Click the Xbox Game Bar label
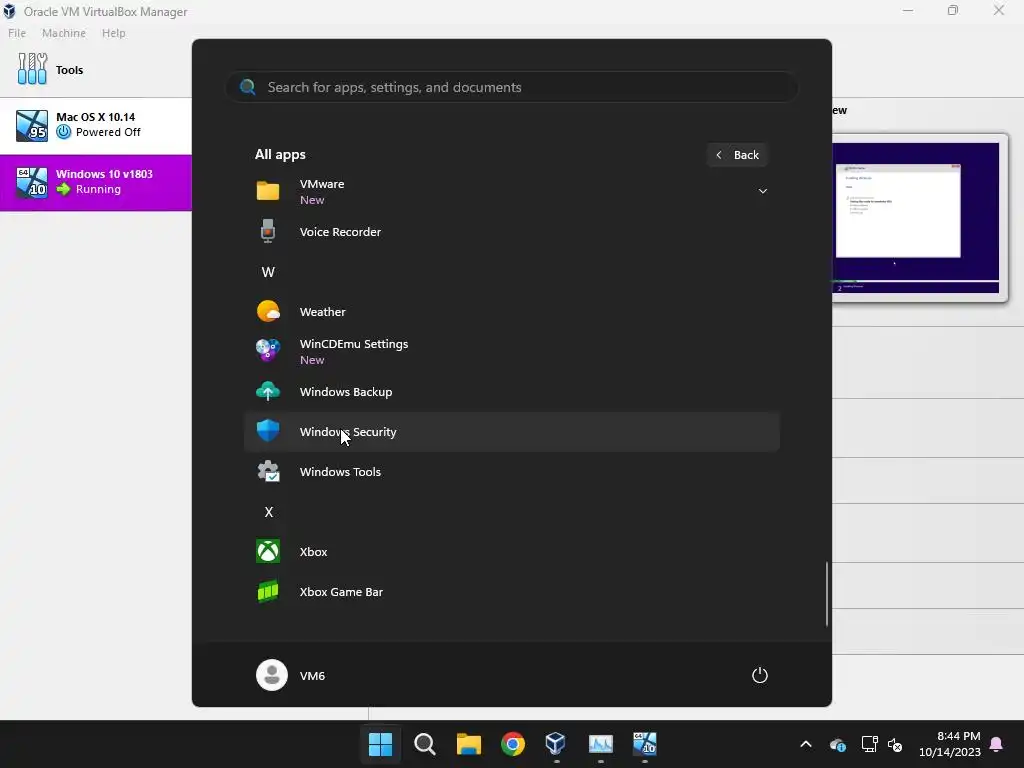This screenshot has width=1024, height=768. pos(341,592)
